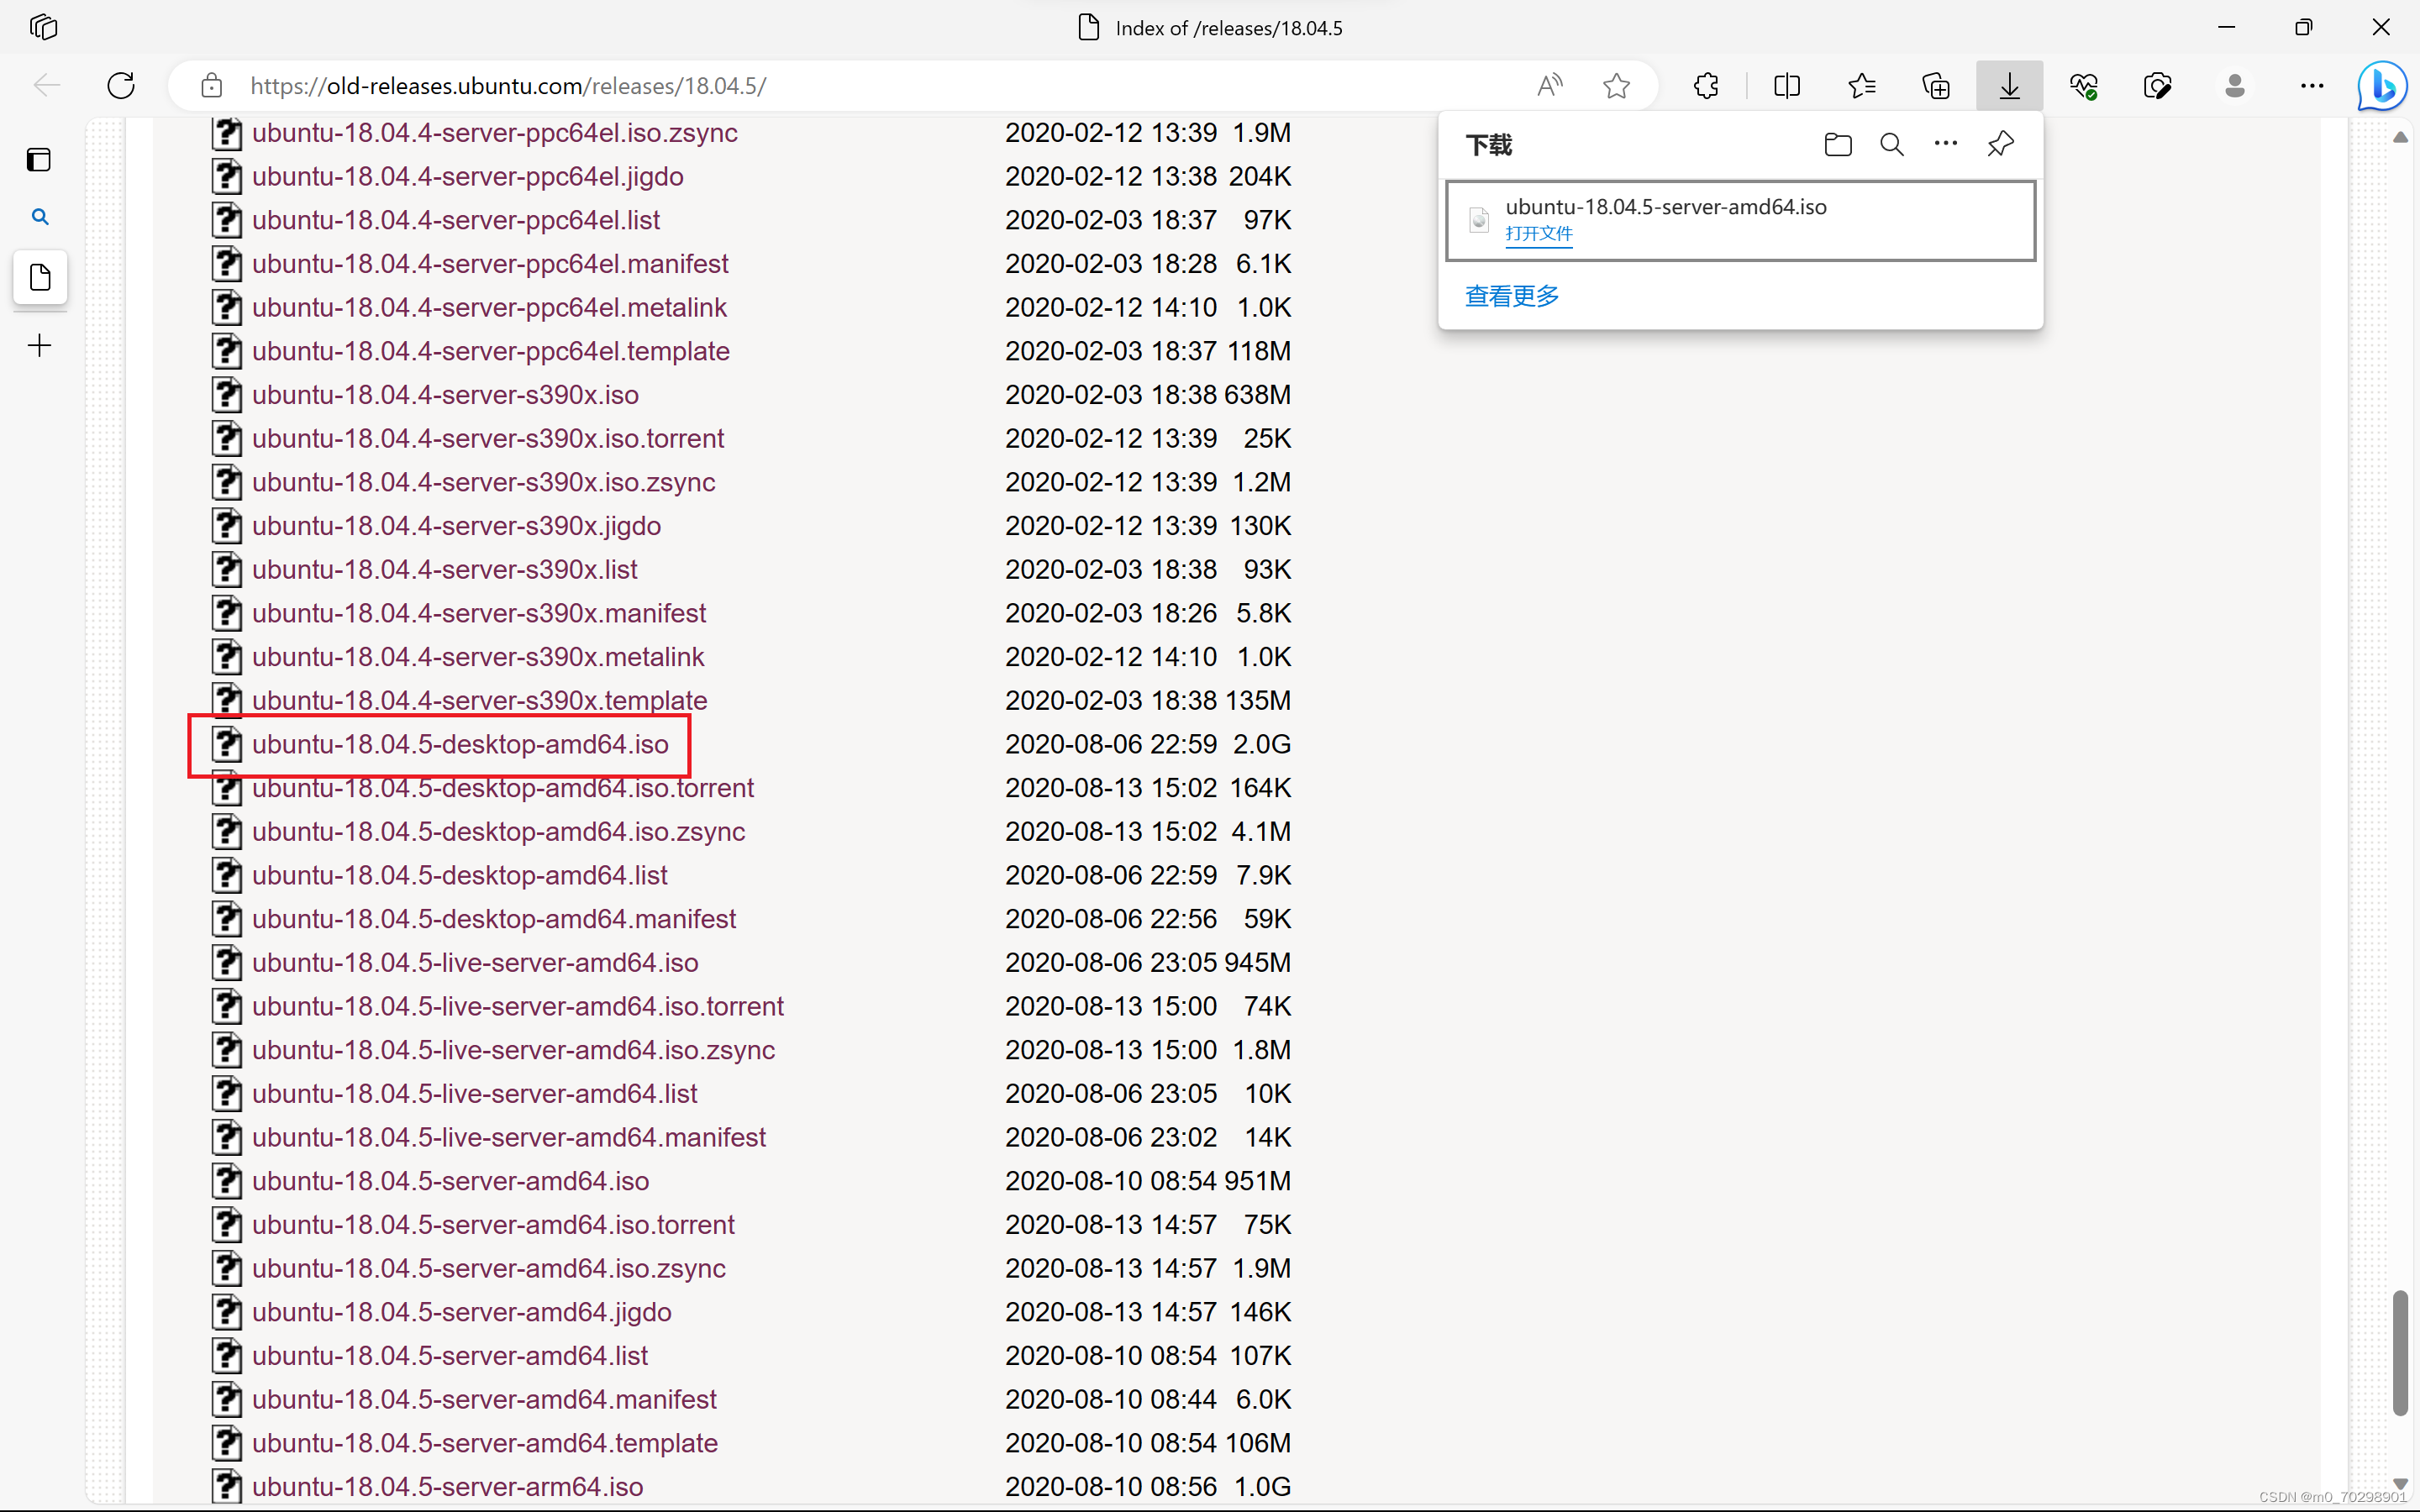Open the collections icon in toolbar
The height and width of the screenshot is (1512, 2420).
[1936, 86]
